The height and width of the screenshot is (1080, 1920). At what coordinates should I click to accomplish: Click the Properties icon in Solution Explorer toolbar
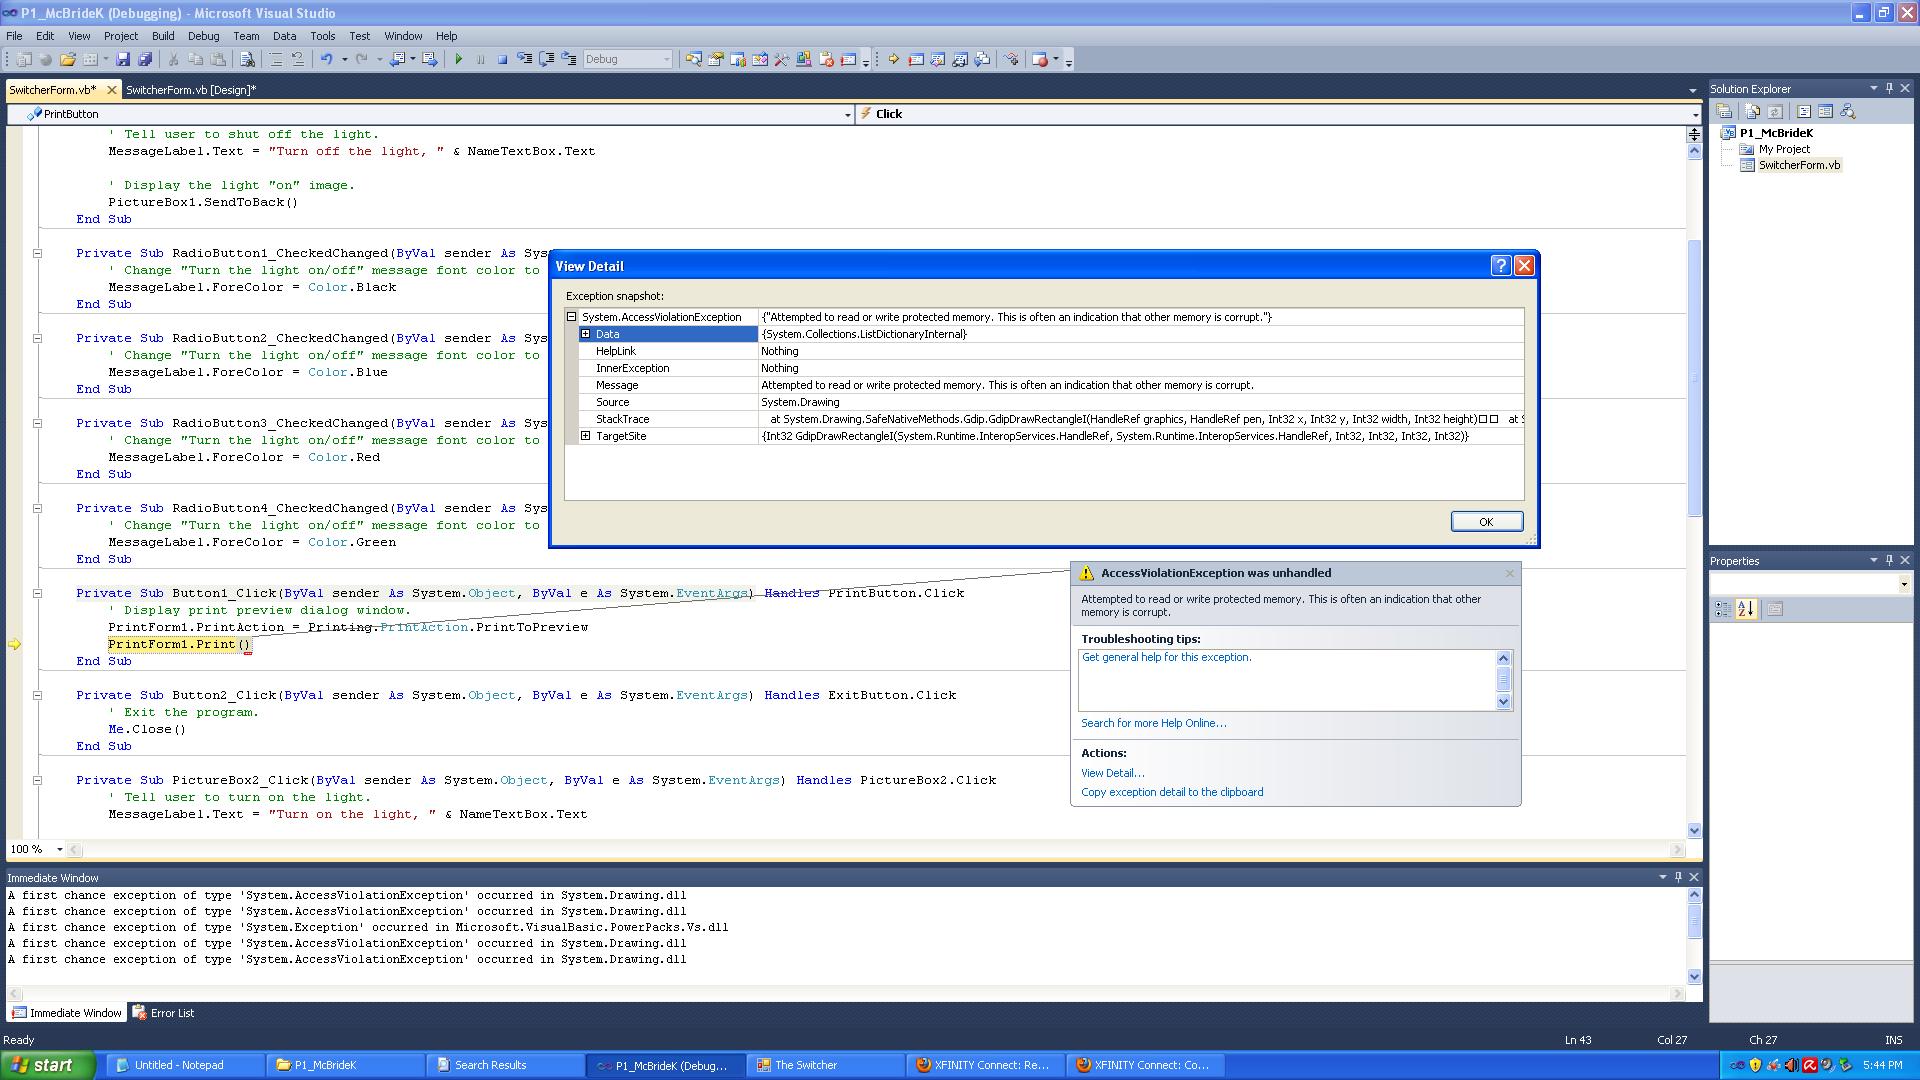click(1724, 111)
